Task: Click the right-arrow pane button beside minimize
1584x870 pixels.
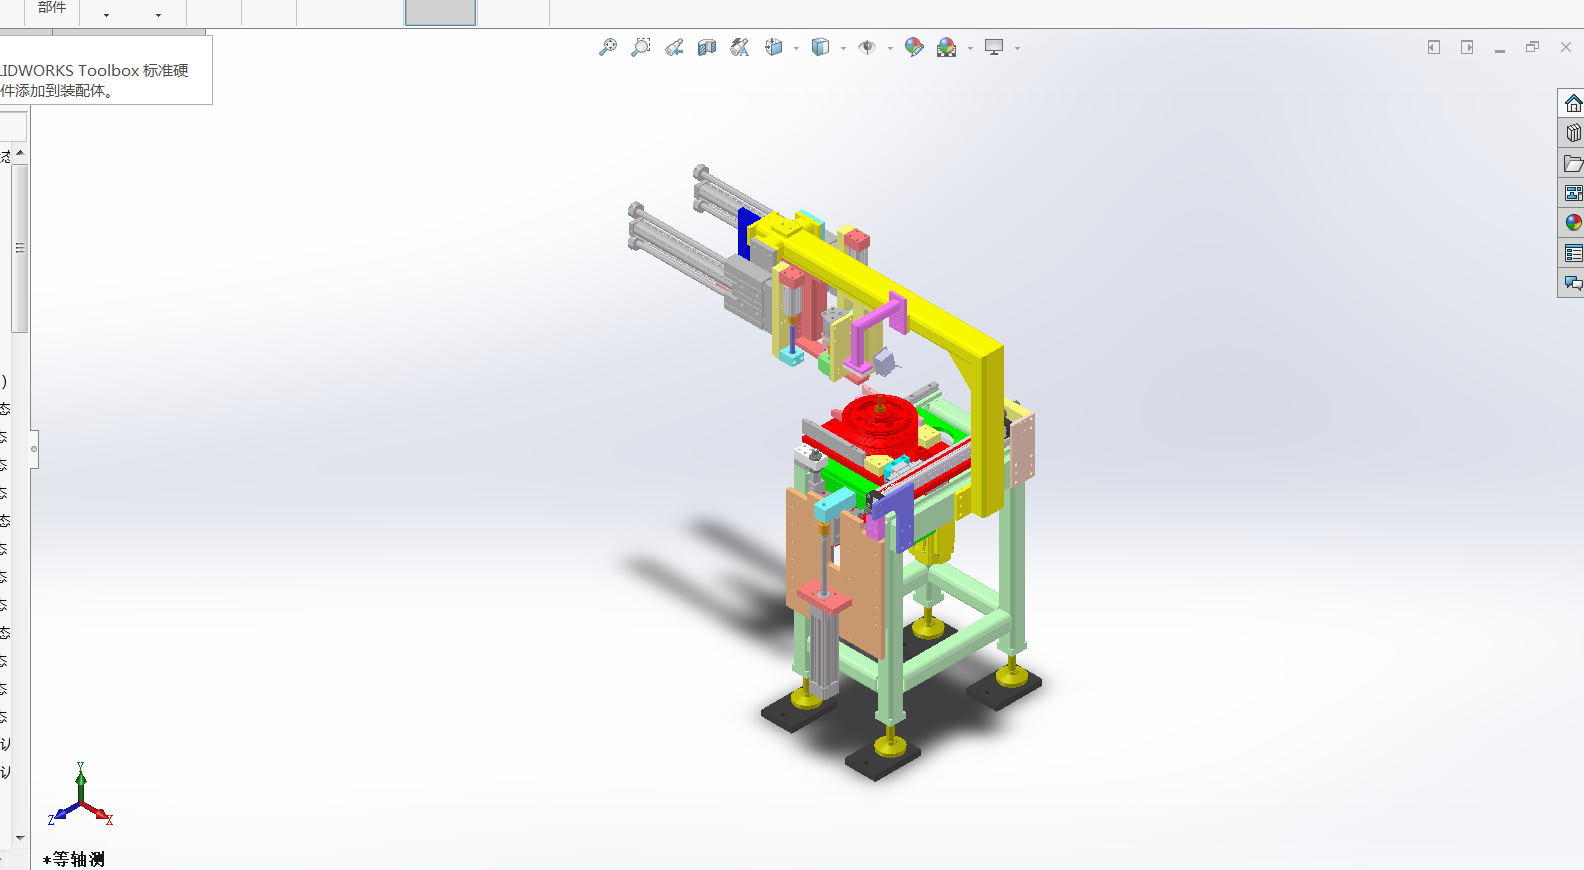Action: (x=1467, y=47)
